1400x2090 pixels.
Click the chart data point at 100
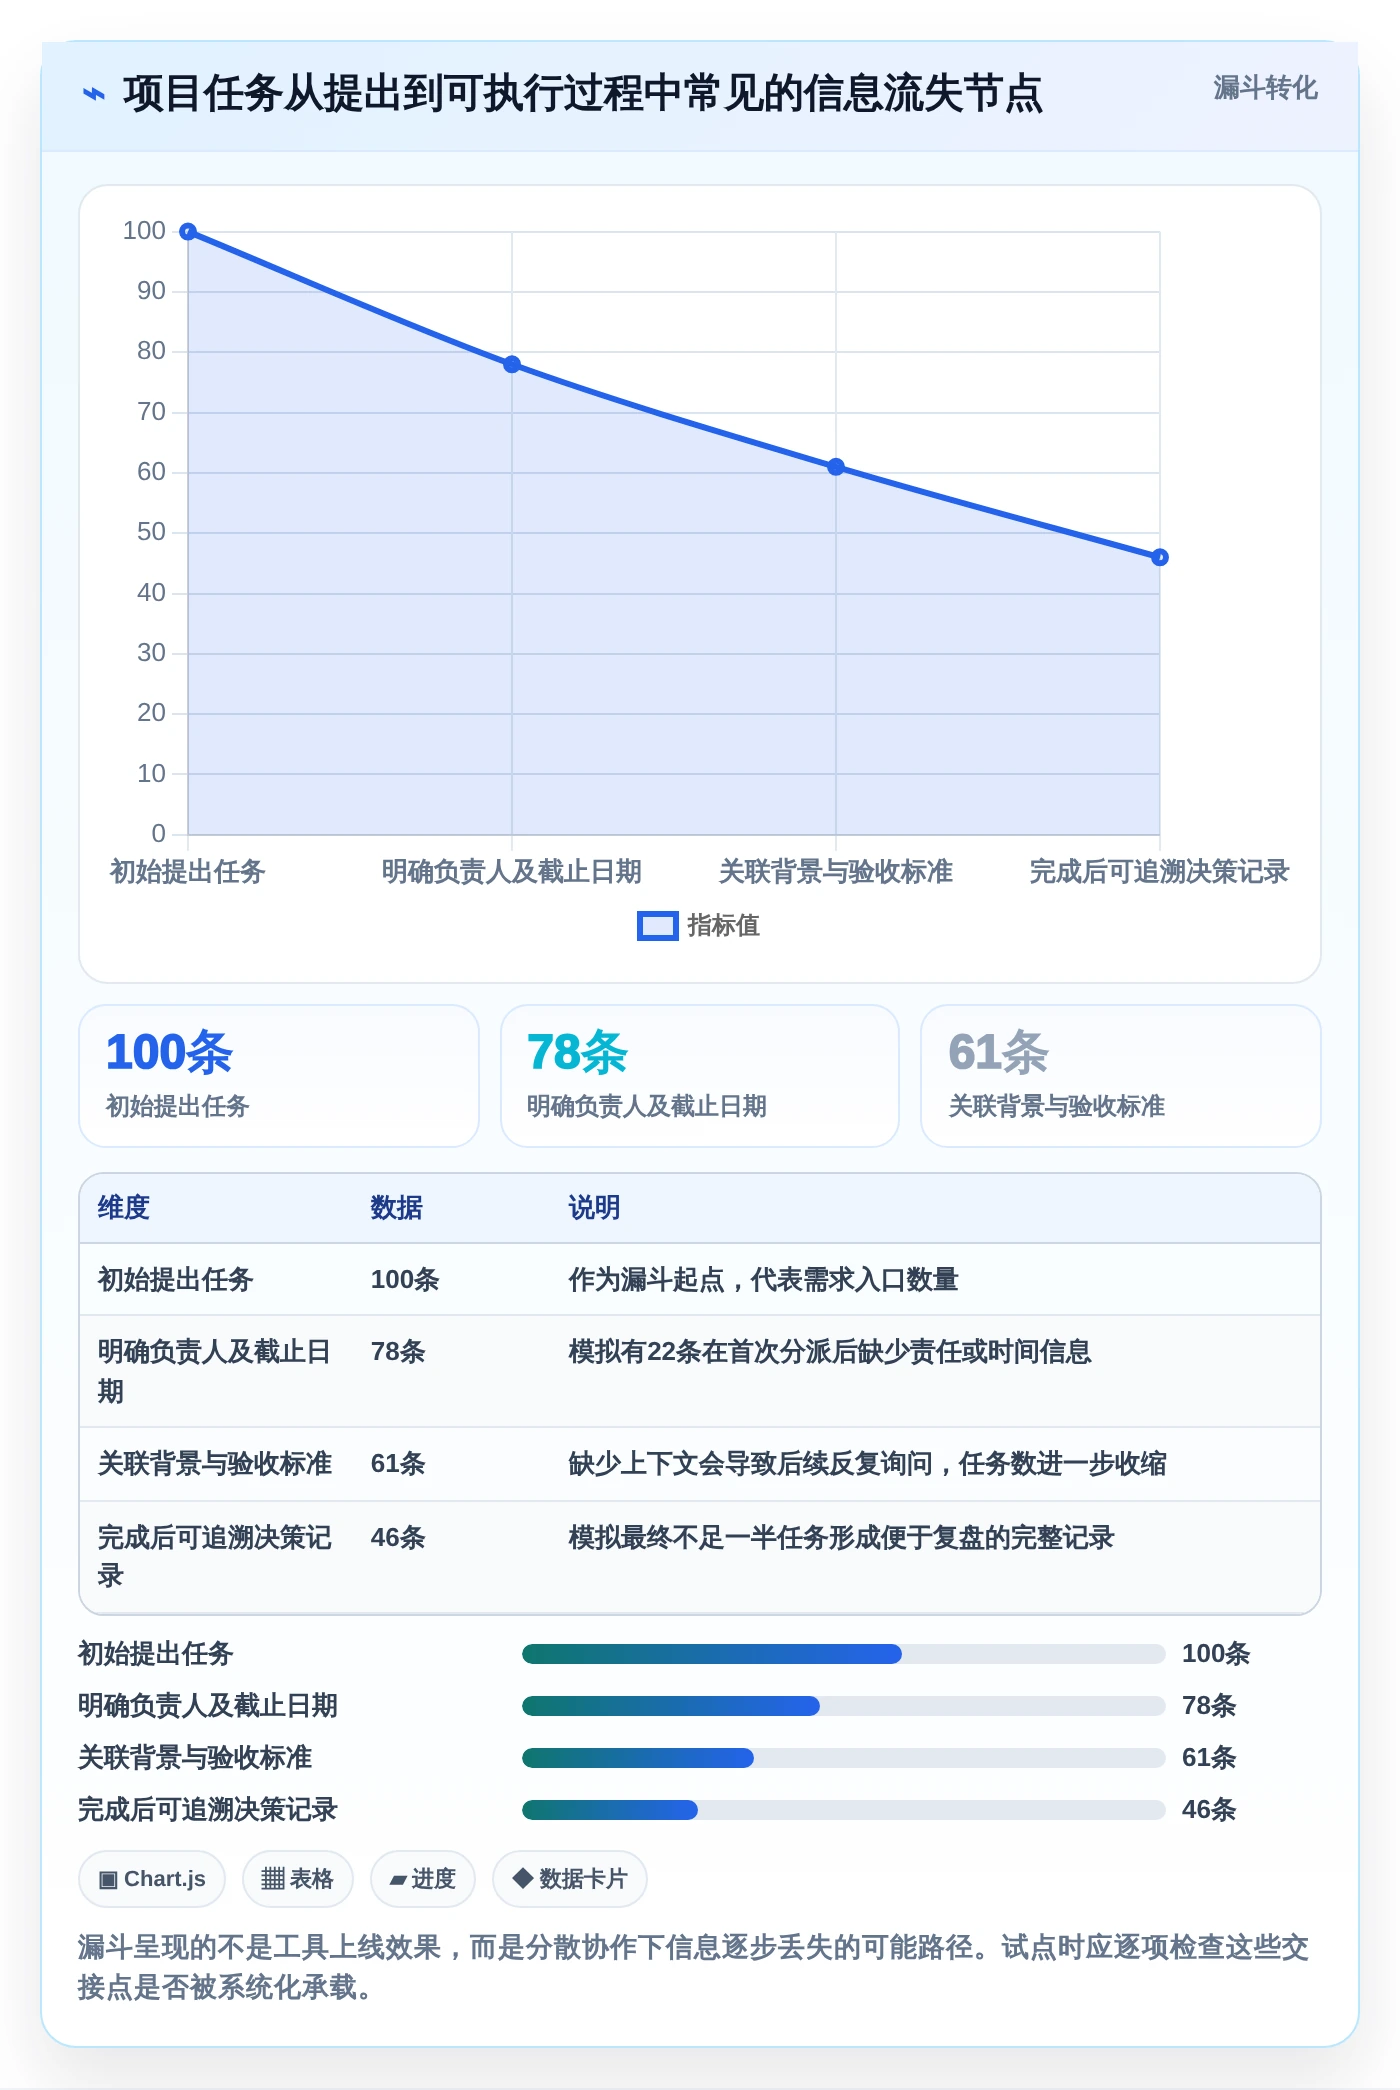188,232
